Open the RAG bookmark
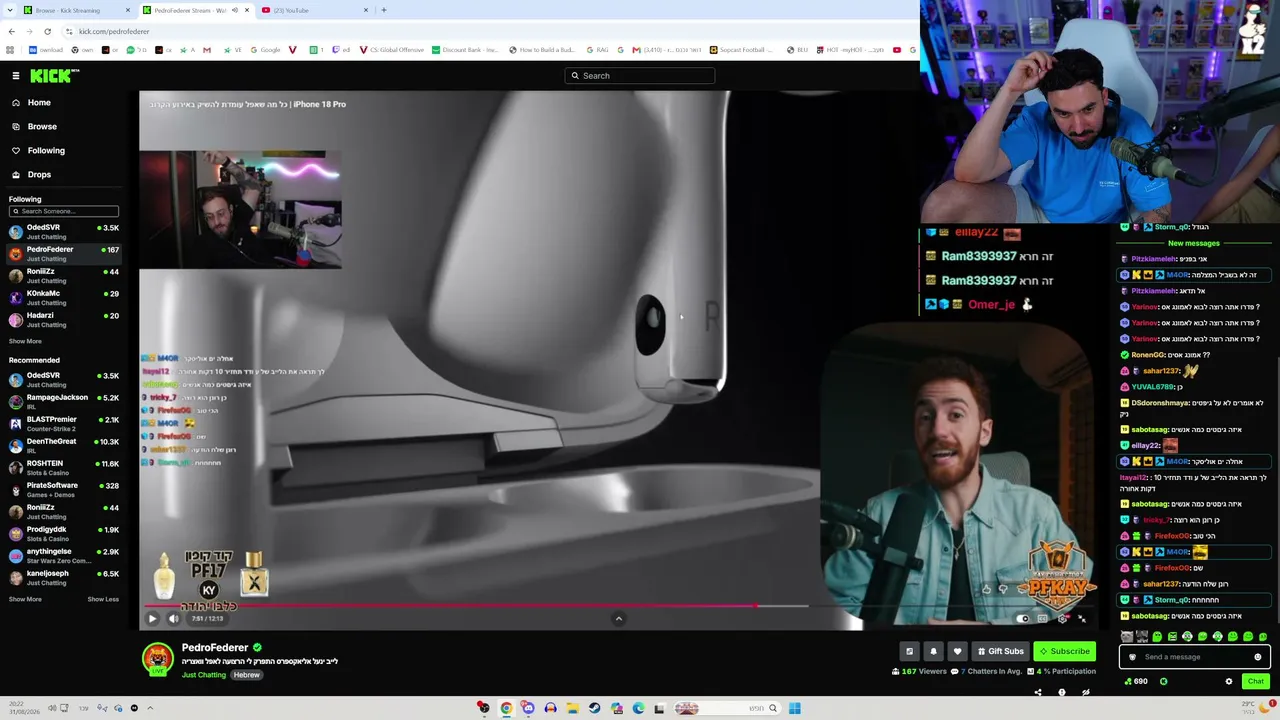Image resolution: width=1280 pixels, height=720 pixels. [x=597, y=50]
